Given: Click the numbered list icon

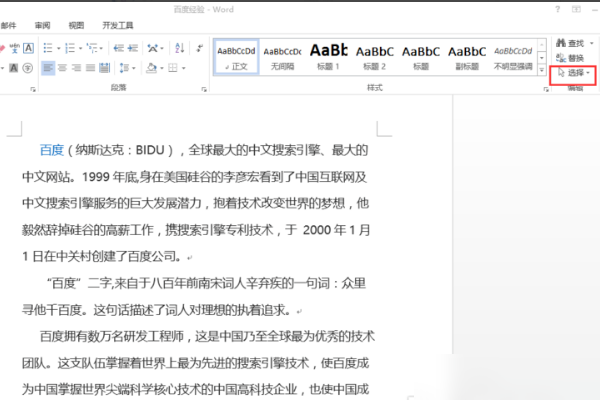Looking at the screenshot, I should point(72,47).
